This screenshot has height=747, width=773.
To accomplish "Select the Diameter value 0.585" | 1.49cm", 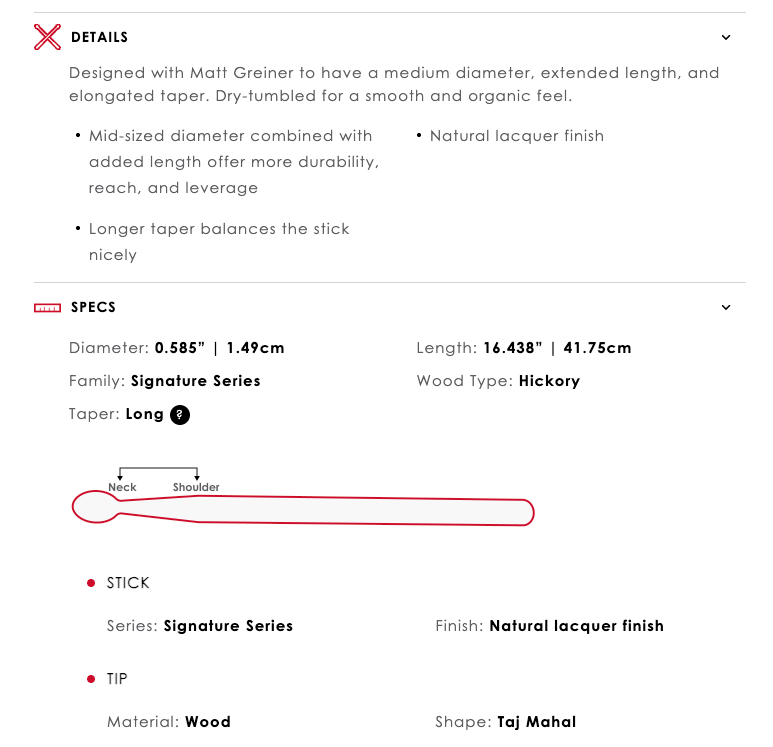I will (219, 348).
